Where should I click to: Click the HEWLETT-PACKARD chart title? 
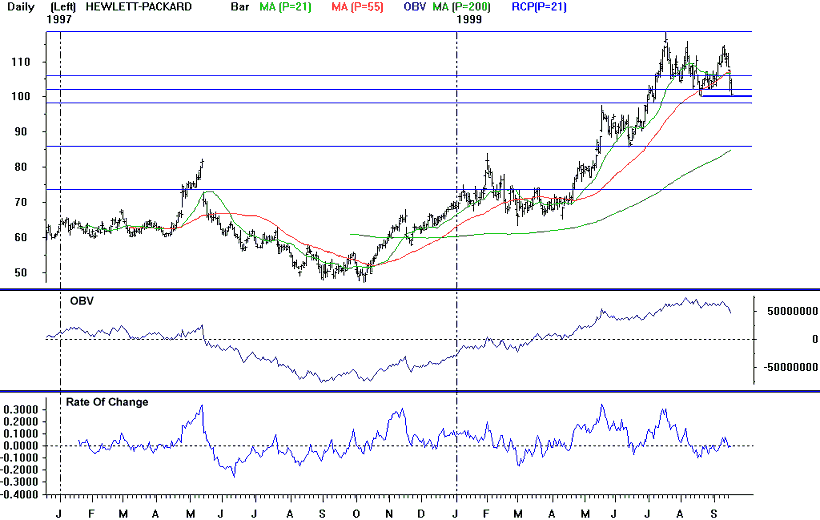139,7
